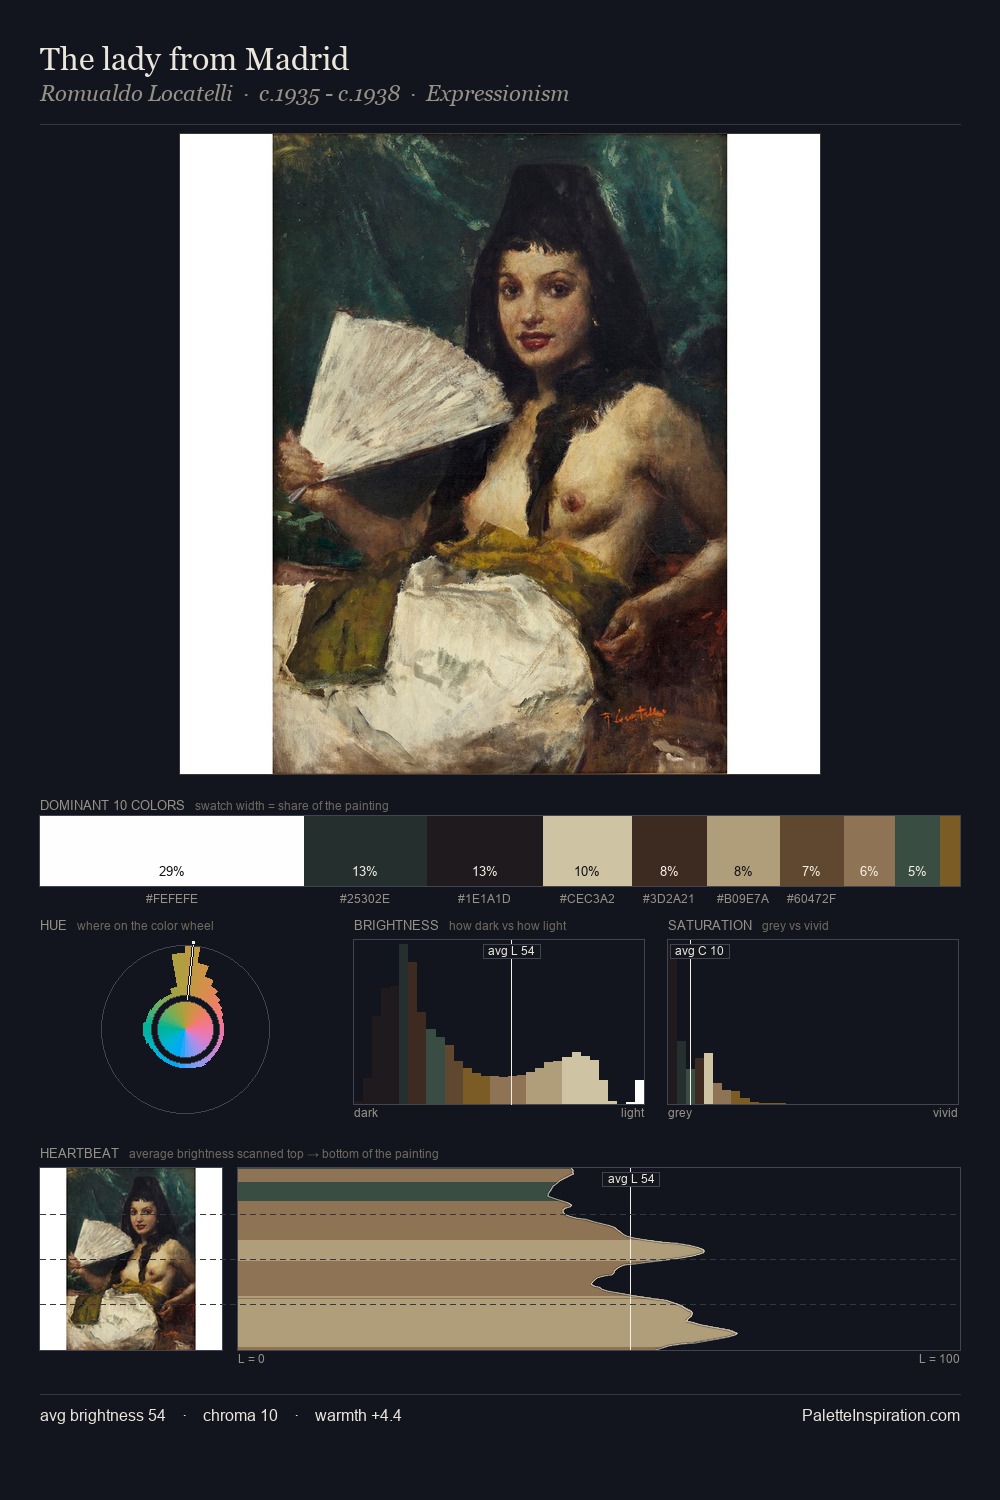1000x1500 pixels.
Task: Click the heartbeat 'avg L 54' marker label
Action: click(631, 1179)
